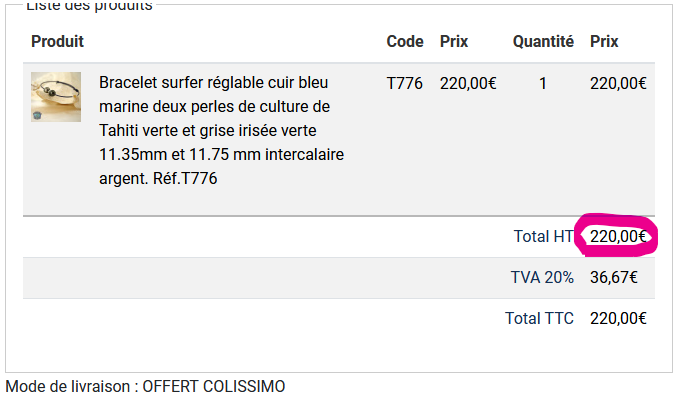Click the TVA 20% label
The width and height of the screenshot is (693, 393).
(542, 278)
